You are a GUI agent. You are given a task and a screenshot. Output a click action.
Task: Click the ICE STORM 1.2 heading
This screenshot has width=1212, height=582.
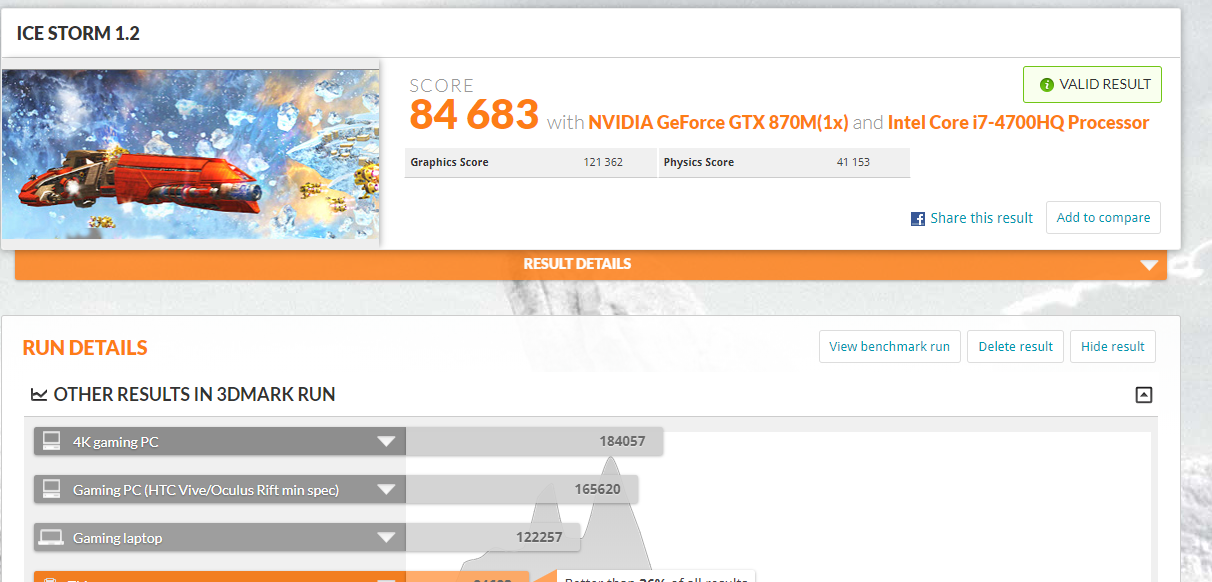pos(78,34)
